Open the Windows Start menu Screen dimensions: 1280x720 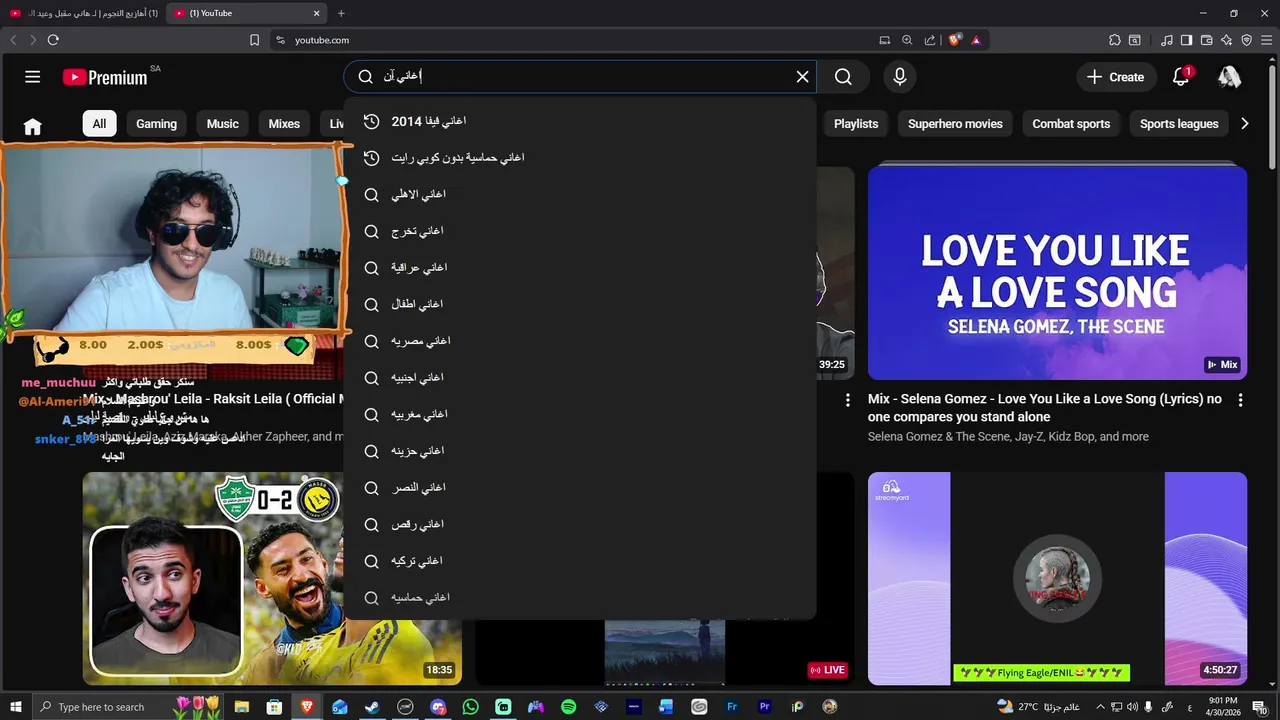[x=15, y=707]
